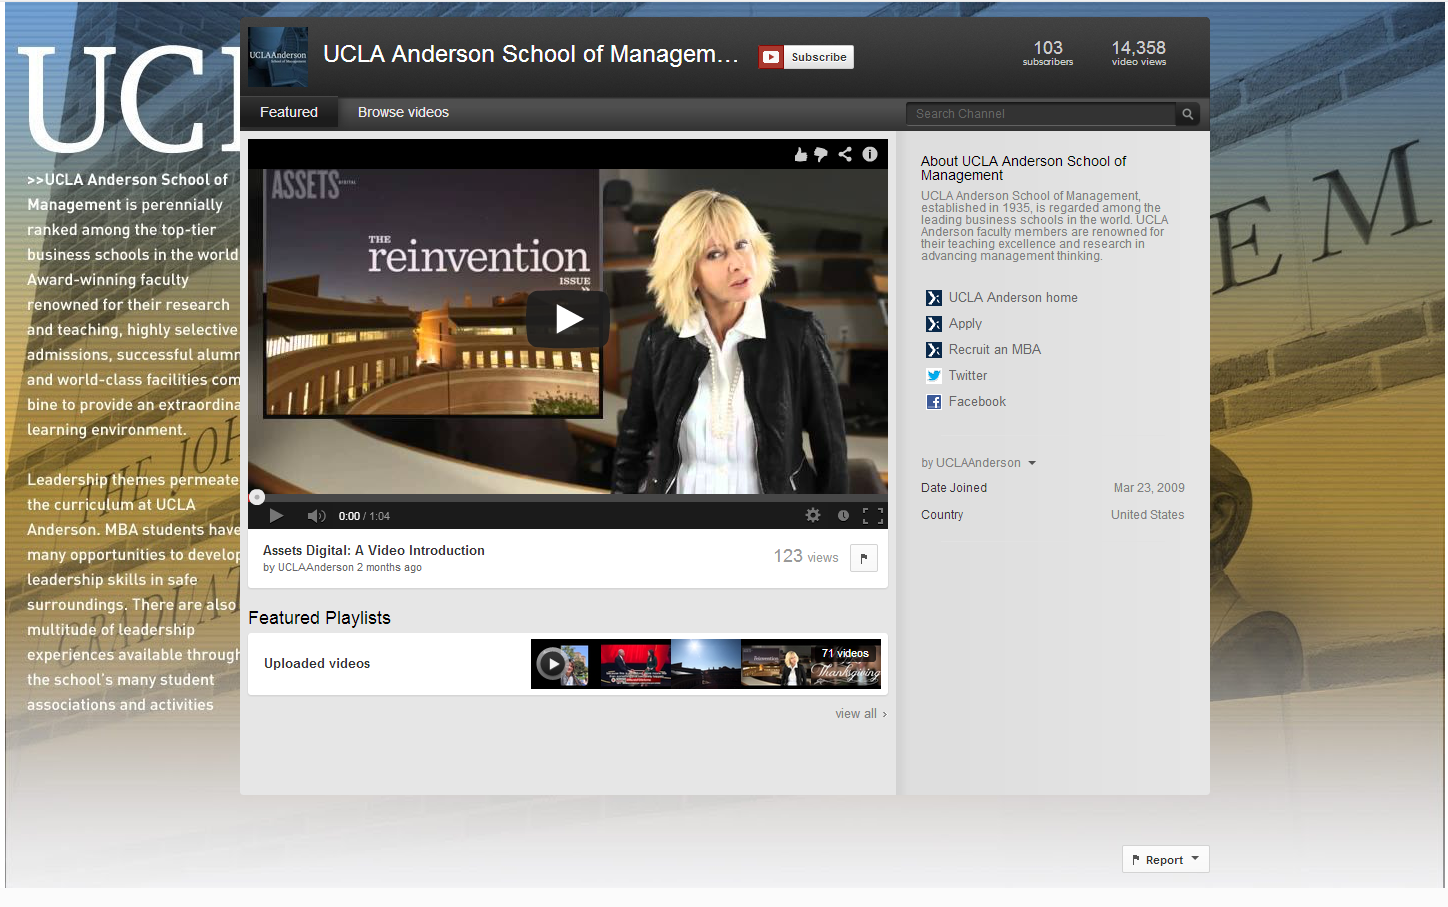Click the video progress bar scrubber
This screenshot has width=1448, height=907.
click(257, 497)
